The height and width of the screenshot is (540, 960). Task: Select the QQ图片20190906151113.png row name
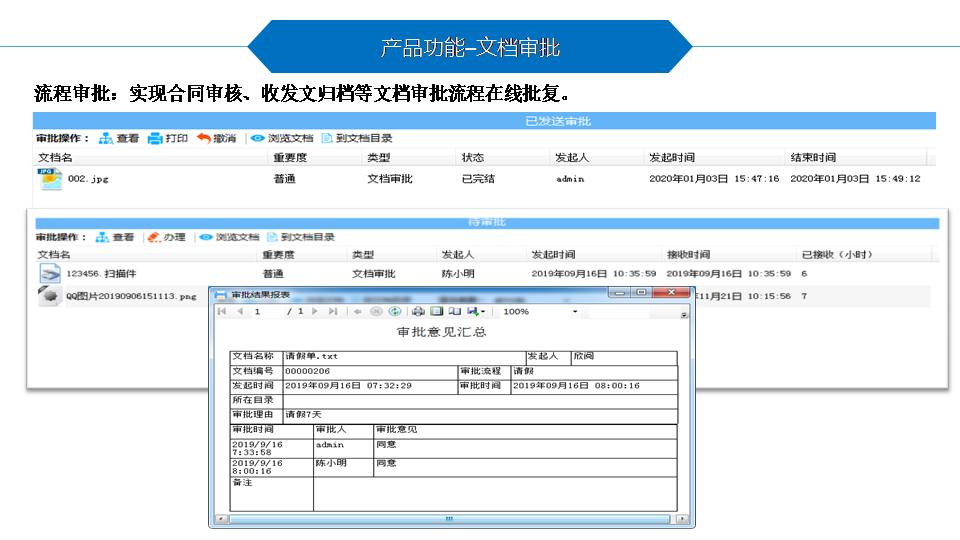[x=131, y=296]
